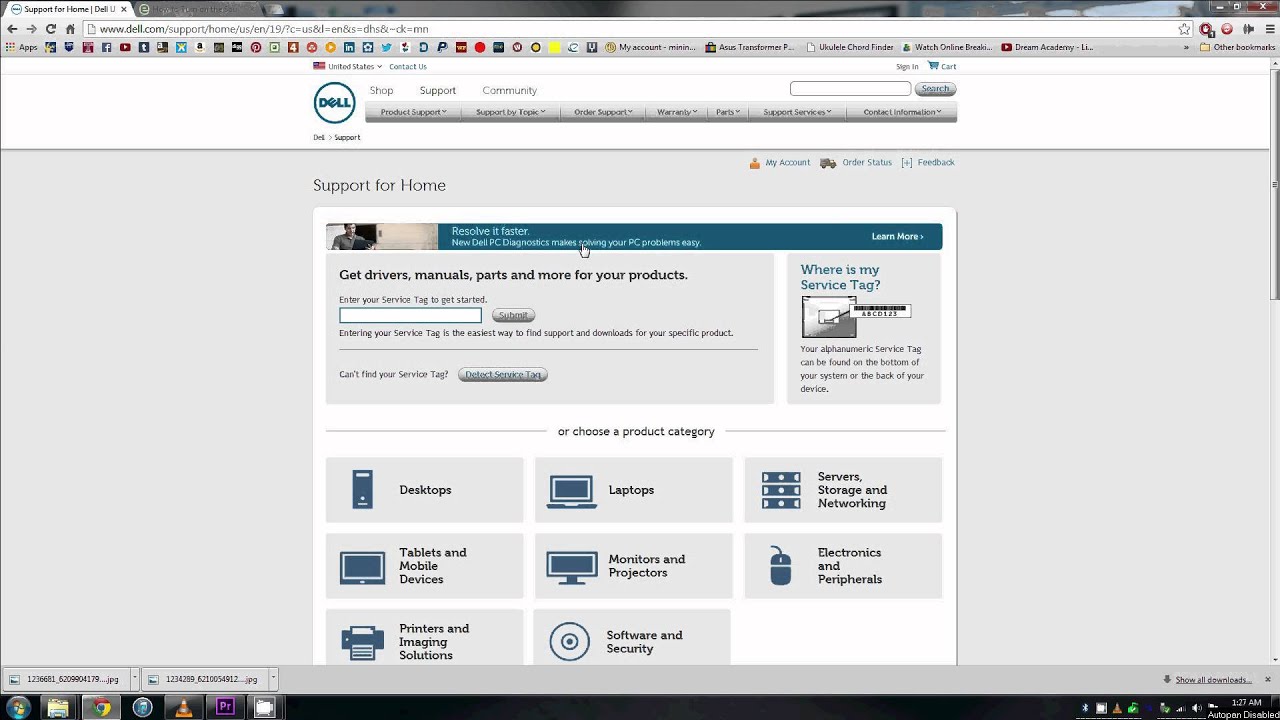Image resolution: width=1280 pixels, height=720 pixels.
Task: Reload the page
Action: coord(50,29)
